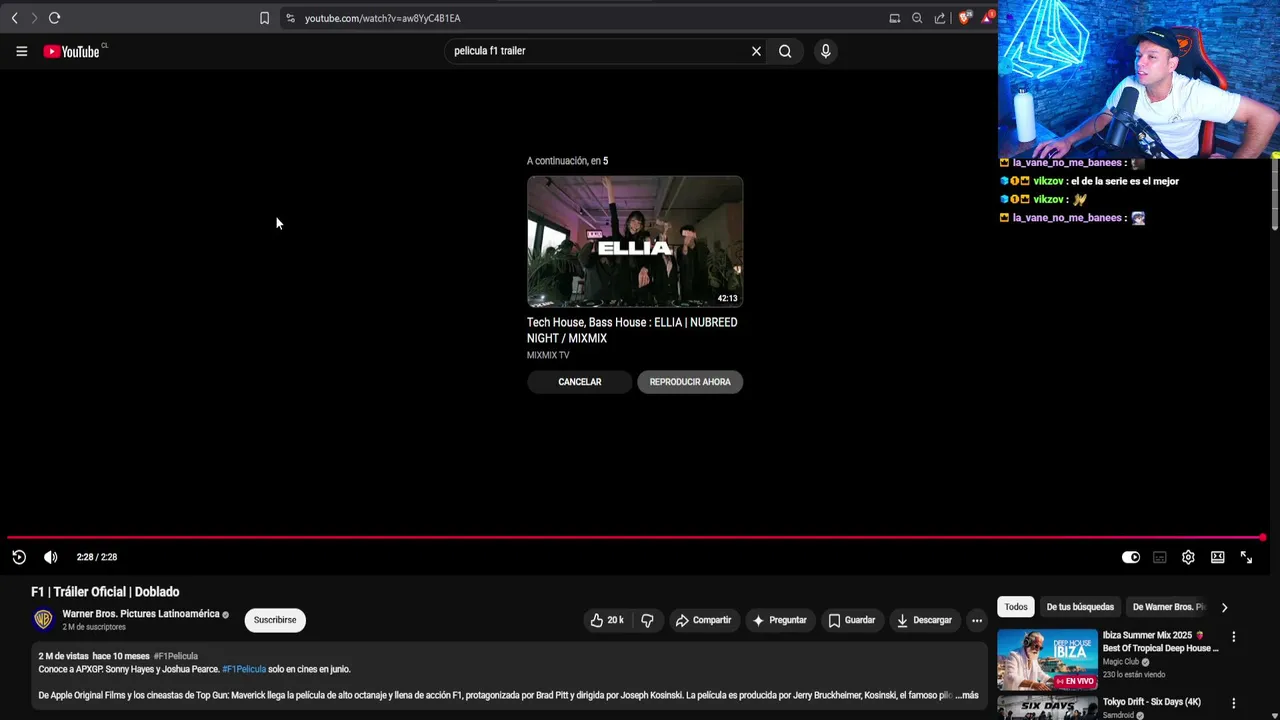Open the Magic Club channel name

1121,662
